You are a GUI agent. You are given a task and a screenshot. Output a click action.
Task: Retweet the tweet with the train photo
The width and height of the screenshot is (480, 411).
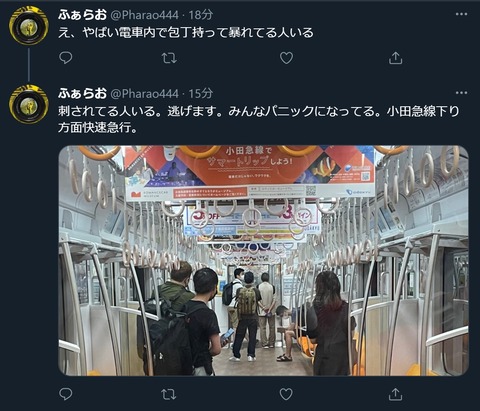(x=169, y=394)
